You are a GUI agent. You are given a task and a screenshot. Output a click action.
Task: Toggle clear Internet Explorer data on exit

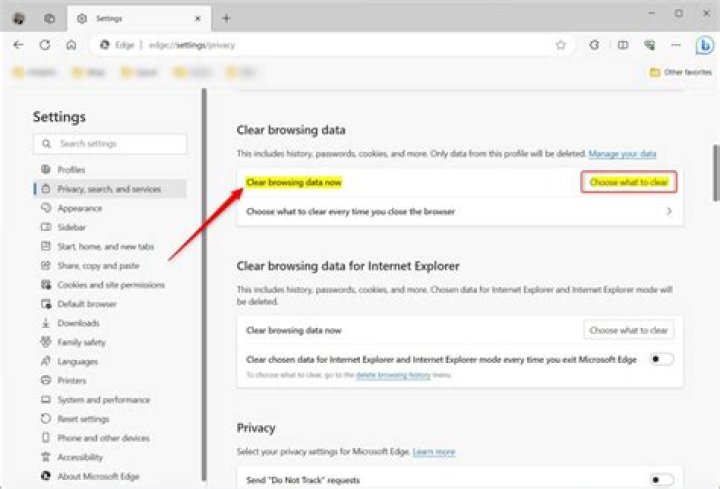(x=662, y=359)
